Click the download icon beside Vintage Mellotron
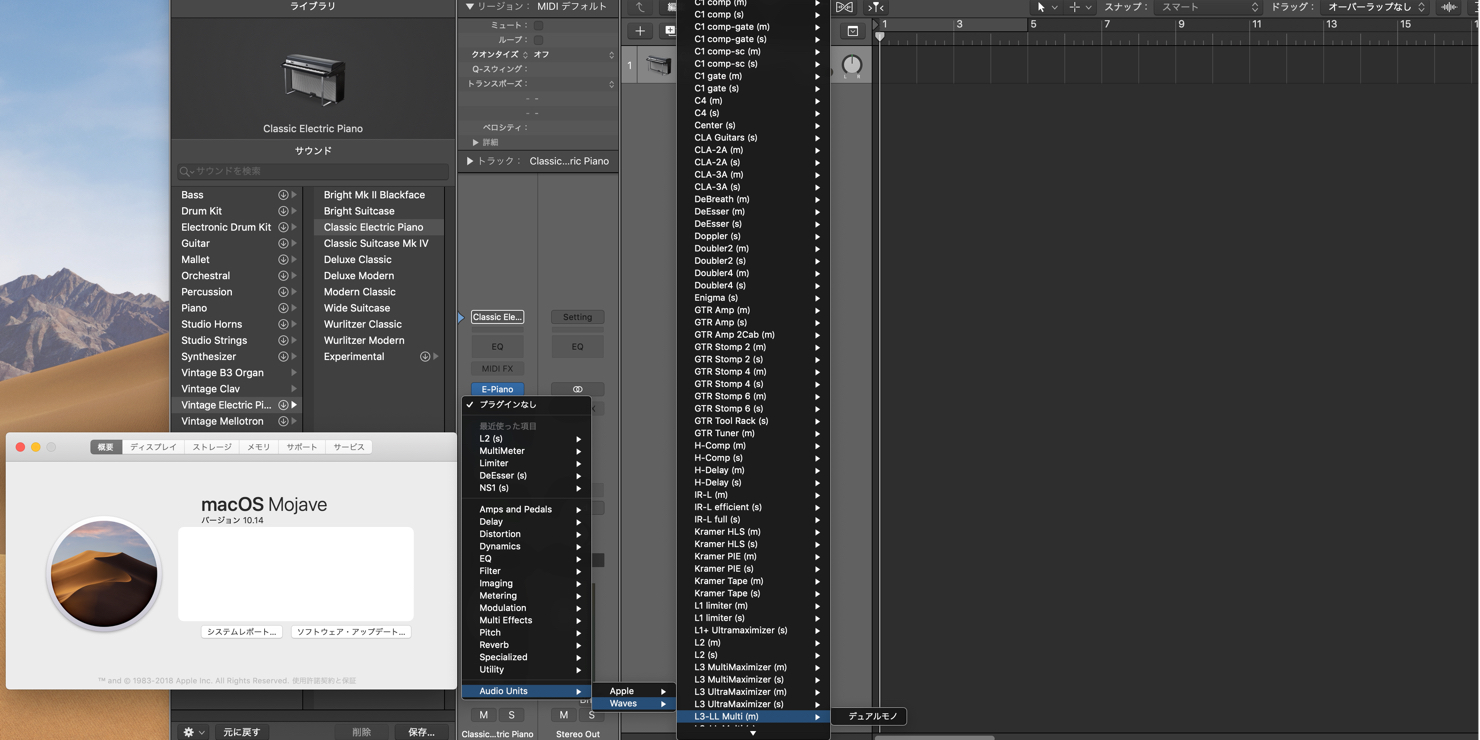 (x=283, y=421)
